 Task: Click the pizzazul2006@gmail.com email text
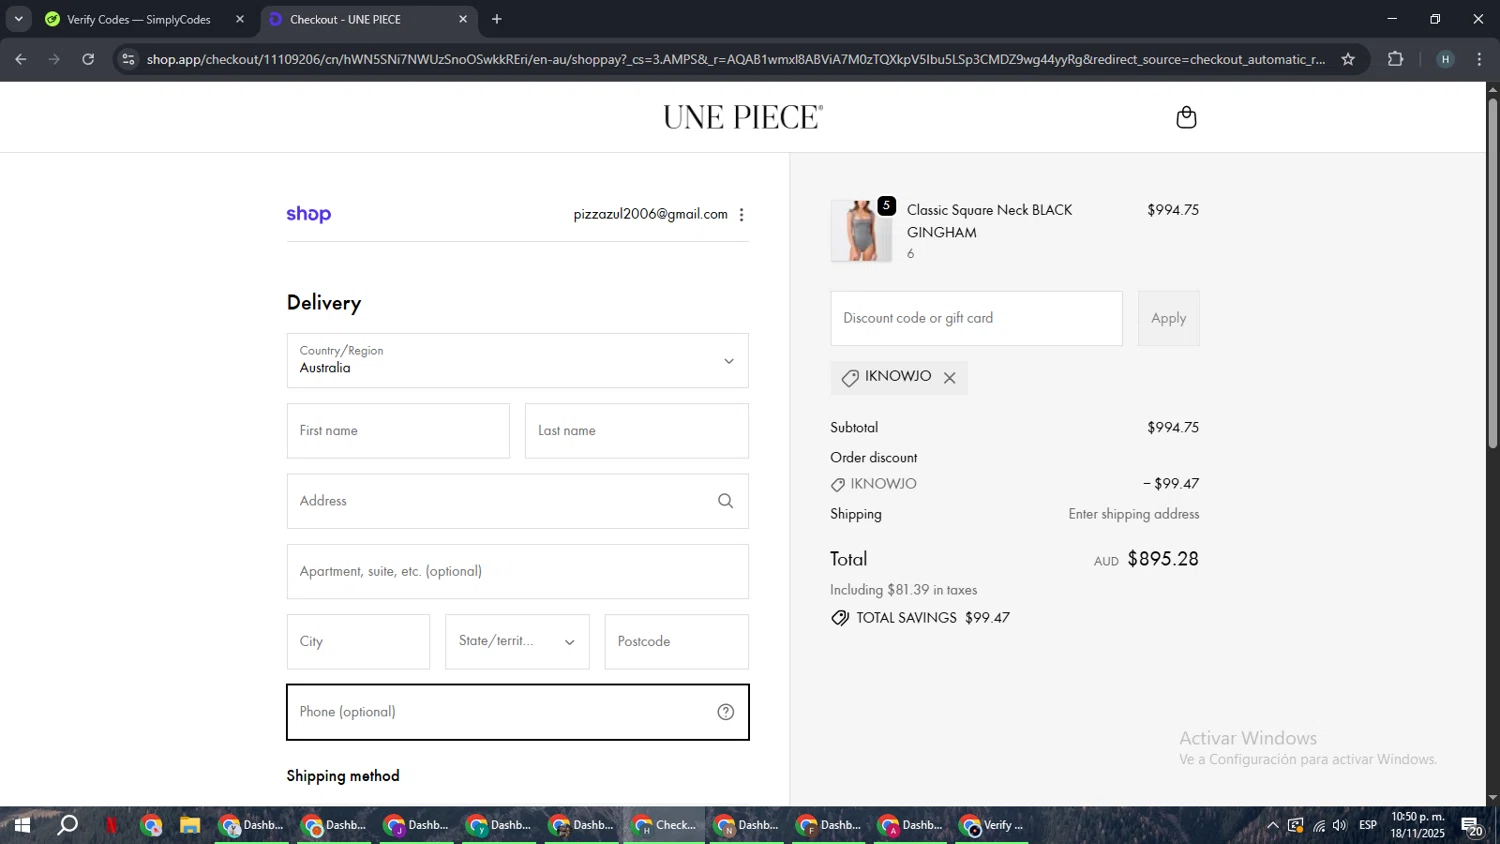650,214
